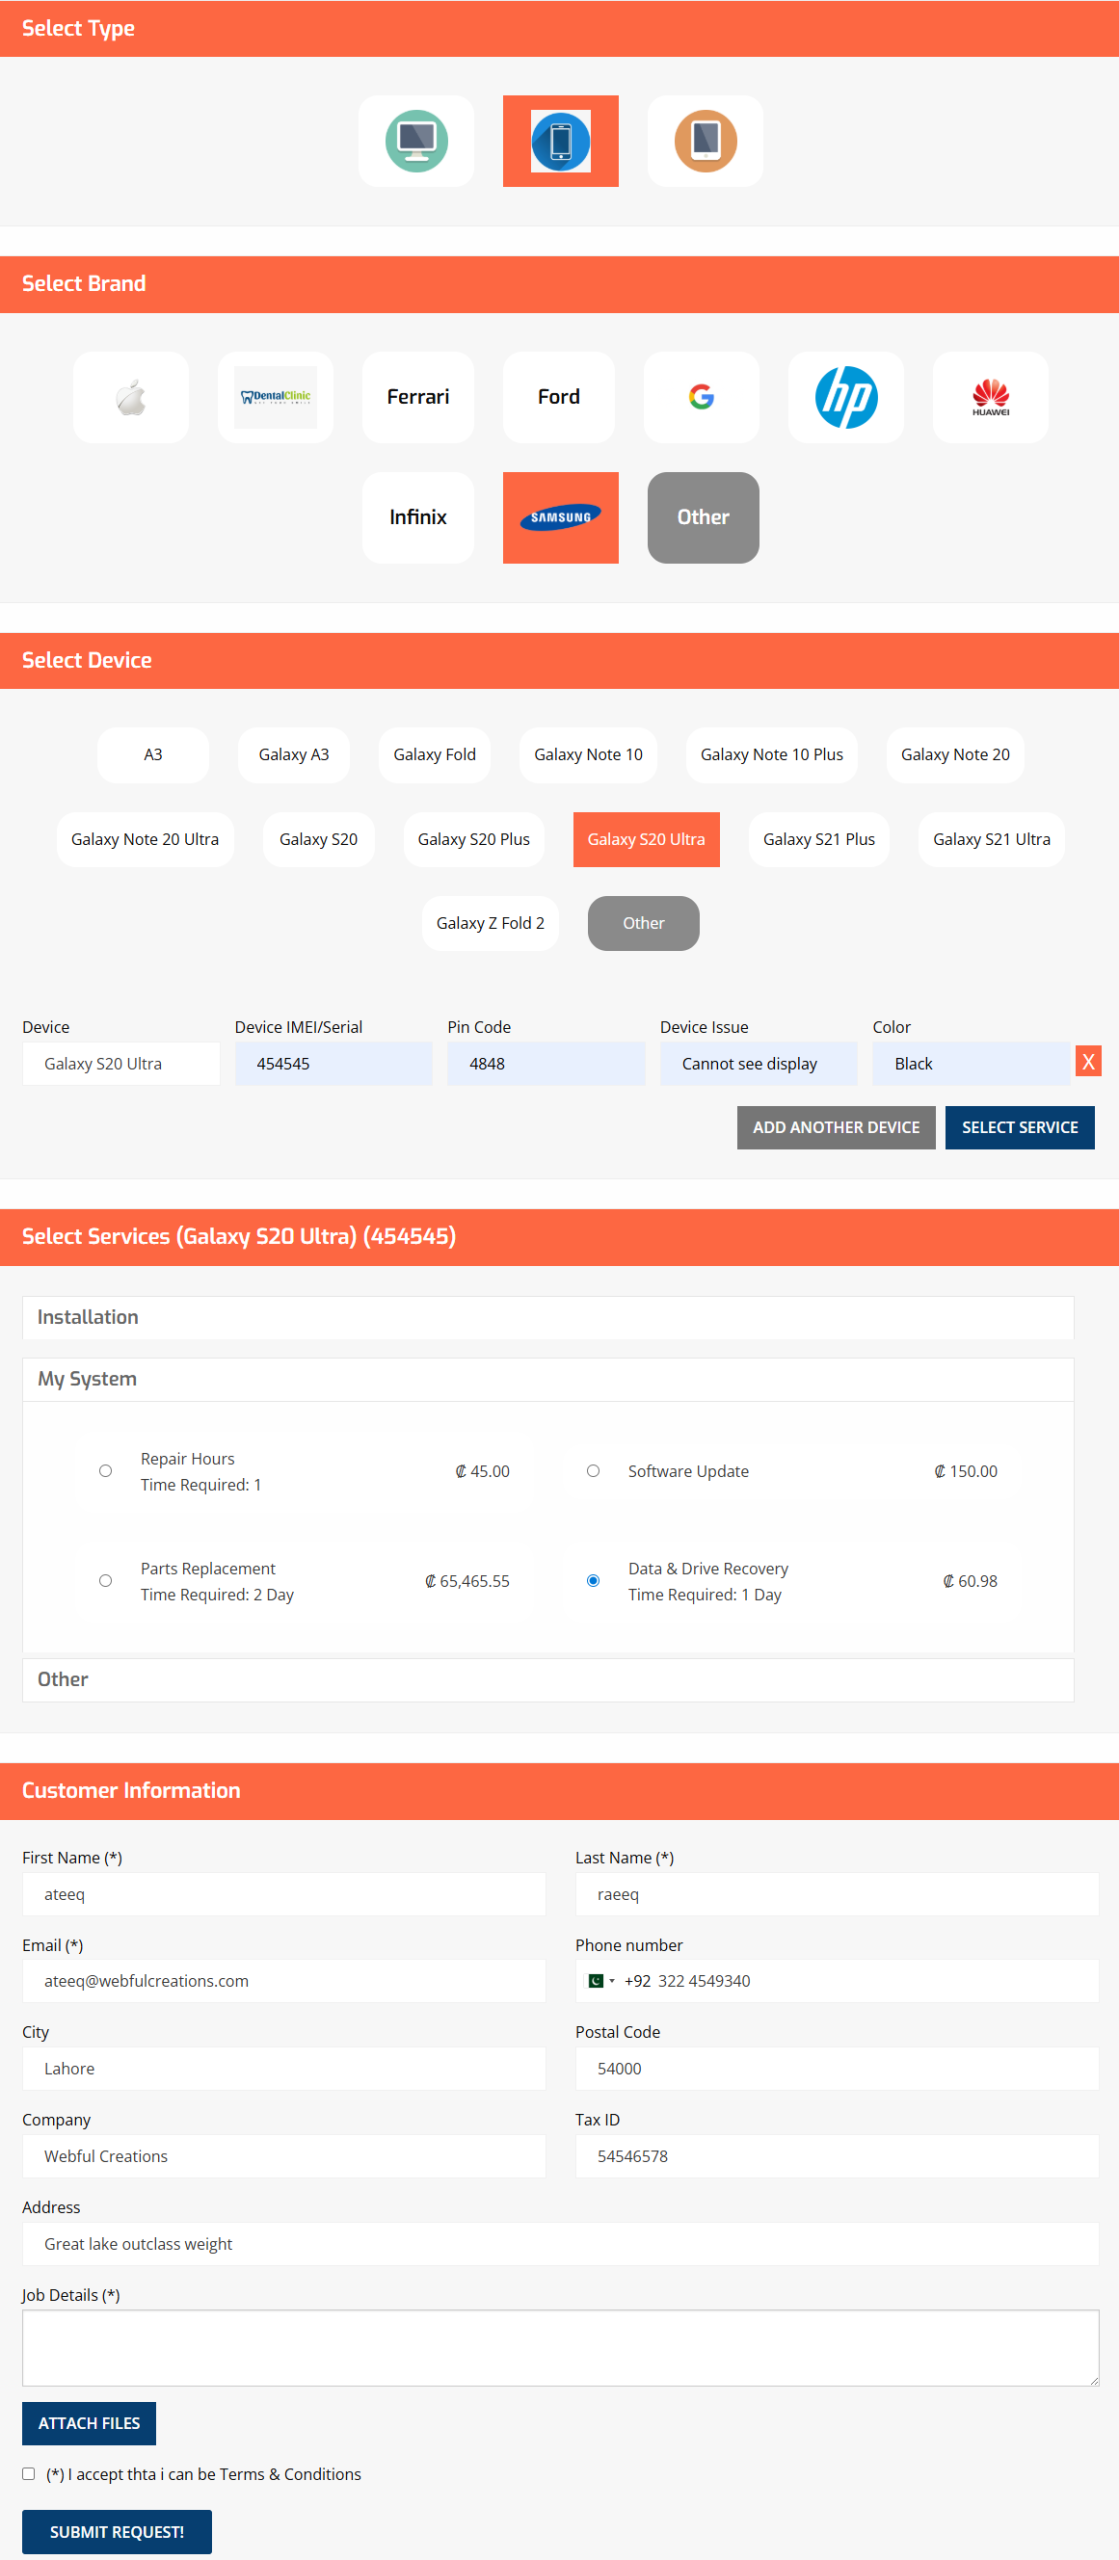Select the Parts Replacement radio option
The image size is (1119, 2560).
[x=105, y=1581]
